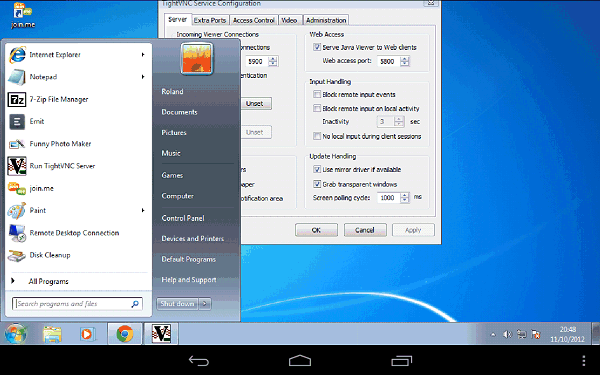600x375 pixels.
Task: Click the TightVNC taskbar button
Action: pos(161,333)
